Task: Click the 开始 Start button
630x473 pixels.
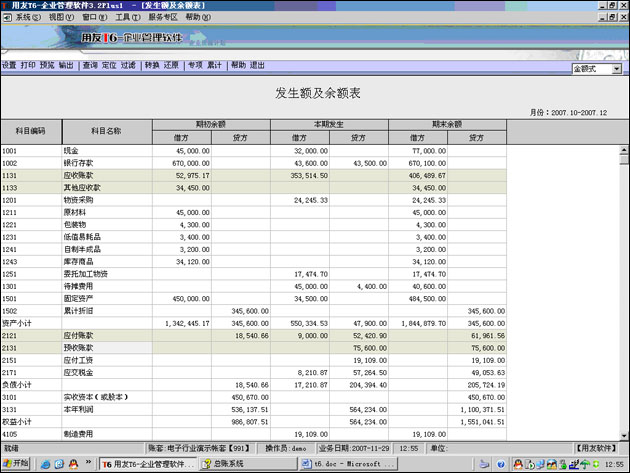Action: (16, 463)
